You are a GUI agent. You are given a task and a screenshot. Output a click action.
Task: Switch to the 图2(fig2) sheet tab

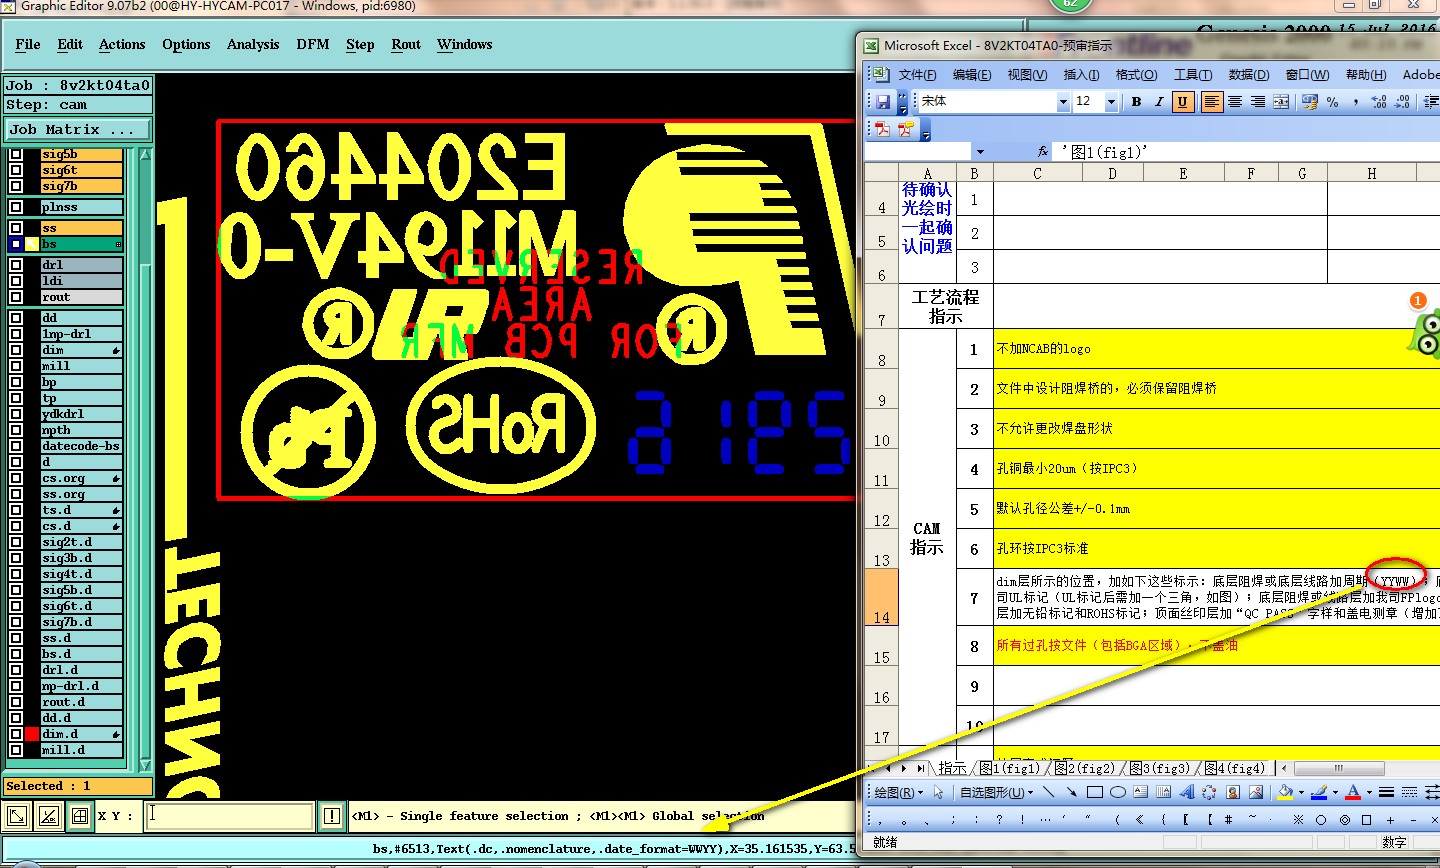point(1086,768)
